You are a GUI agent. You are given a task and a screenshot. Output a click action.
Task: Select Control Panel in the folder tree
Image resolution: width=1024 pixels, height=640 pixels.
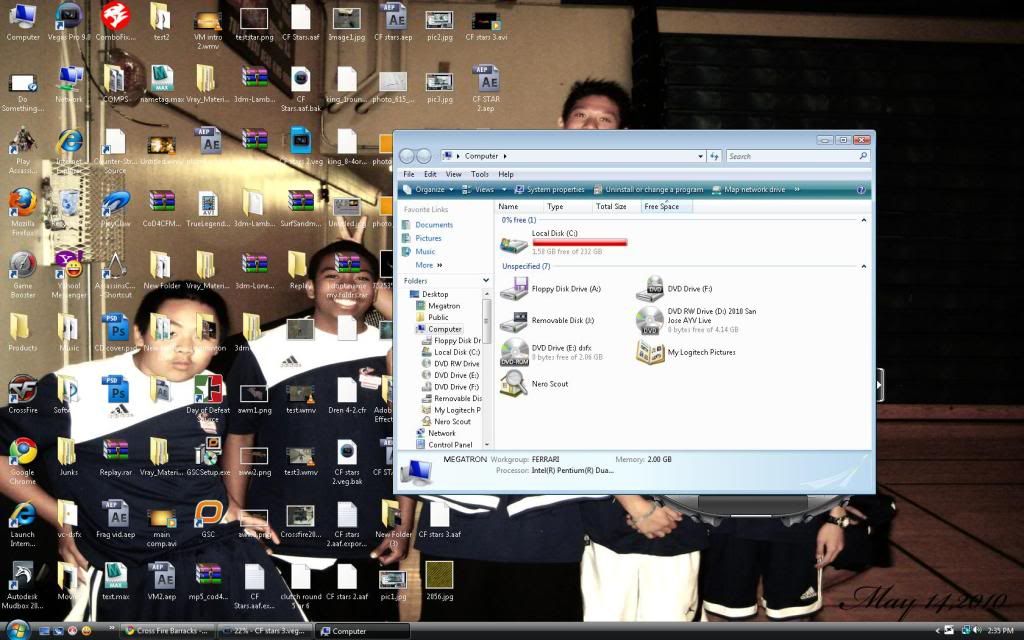pos(449,445)
